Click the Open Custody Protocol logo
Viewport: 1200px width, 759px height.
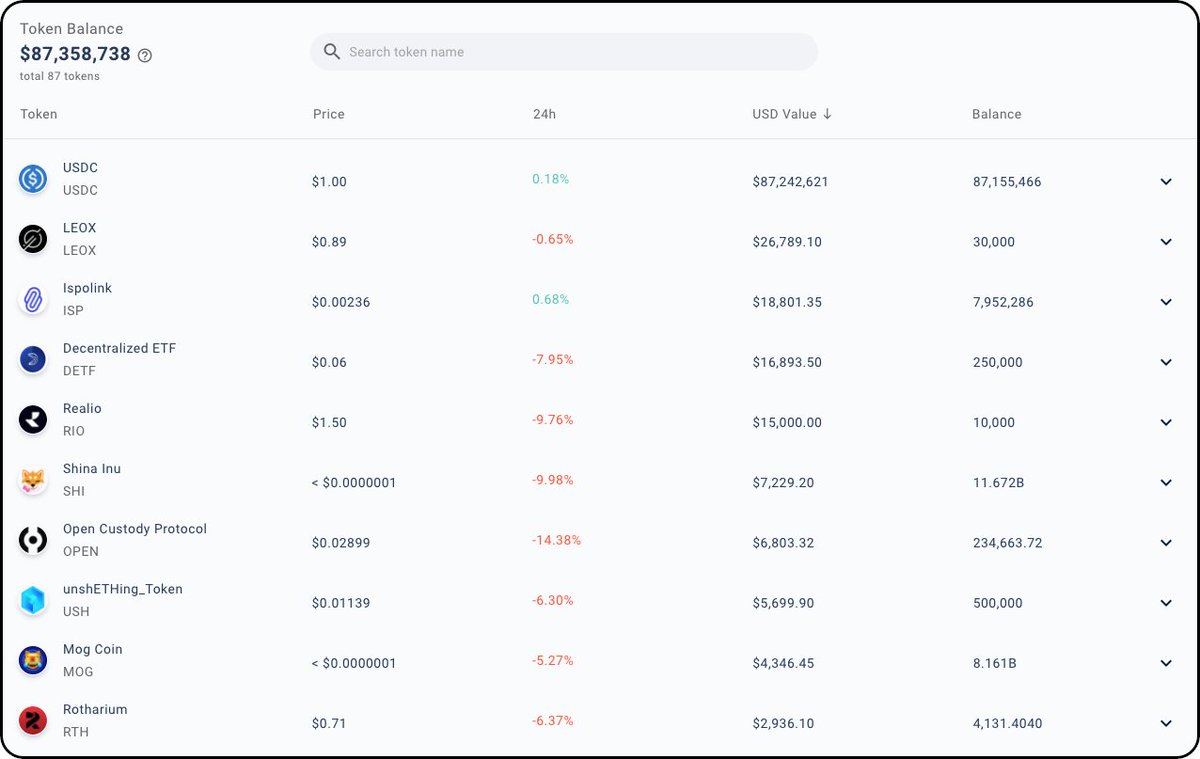tap(33, 540)
